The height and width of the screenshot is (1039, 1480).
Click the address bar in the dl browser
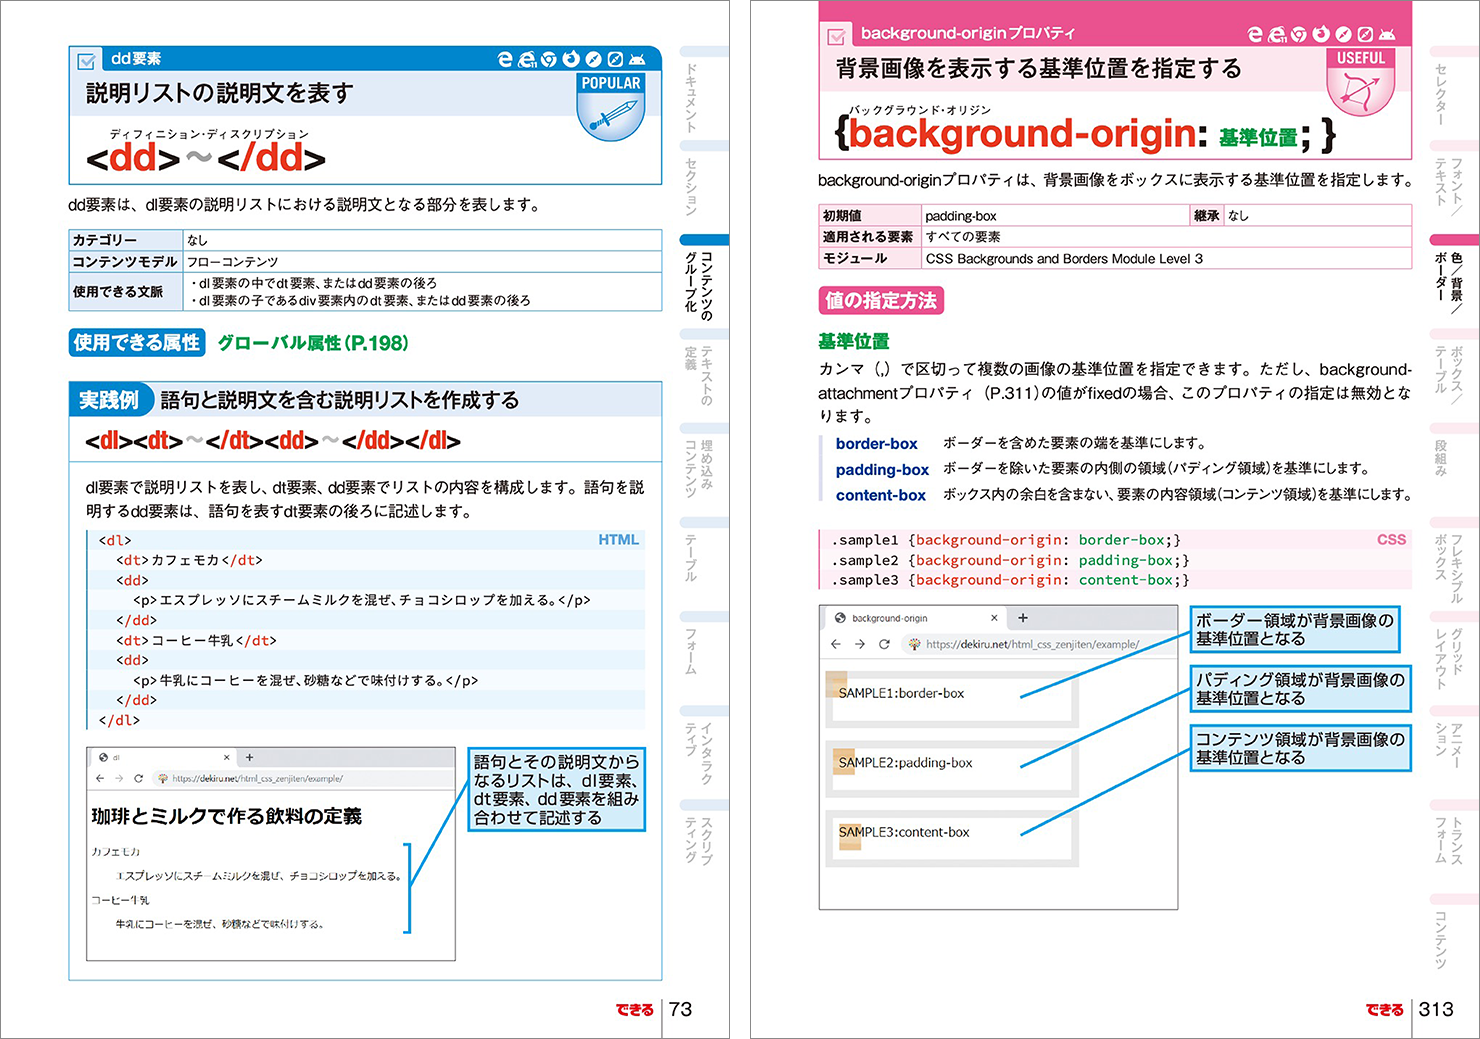300,778
